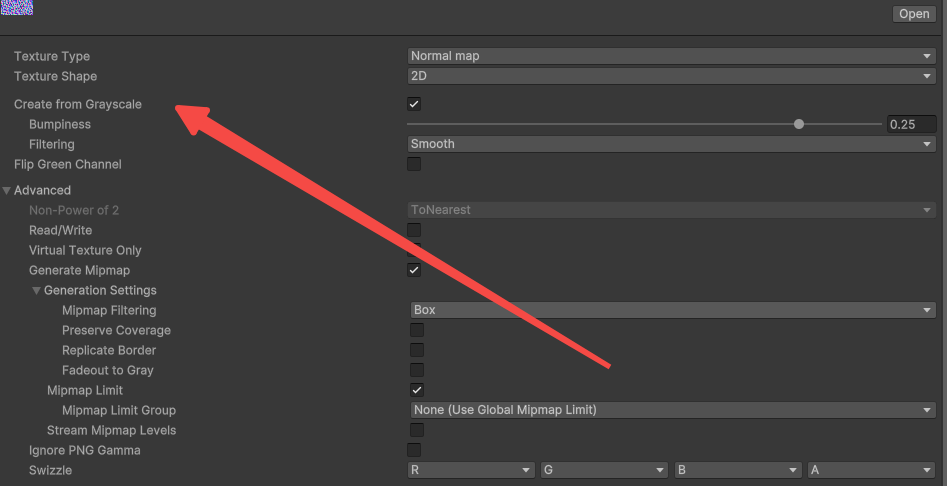947x486 pixels.
Task: Open the Mipmap Limit Group dropdown
Action: pos(673,410)
